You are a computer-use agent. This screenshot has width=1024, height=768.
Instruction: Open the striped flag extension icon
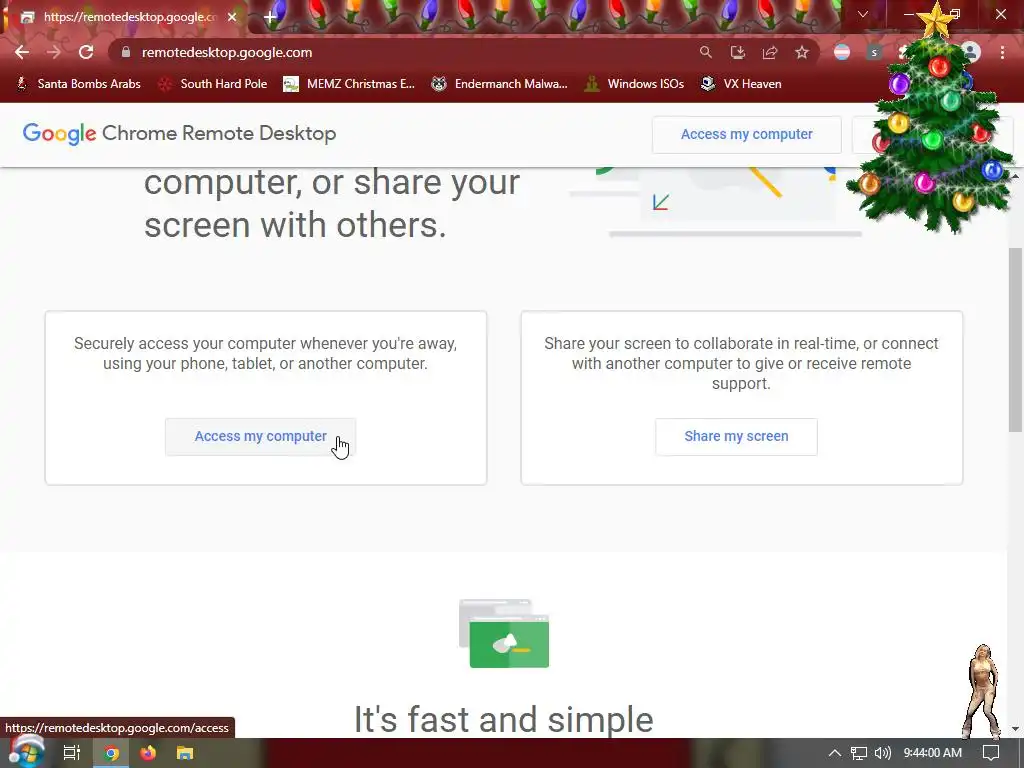coord(842,52)
